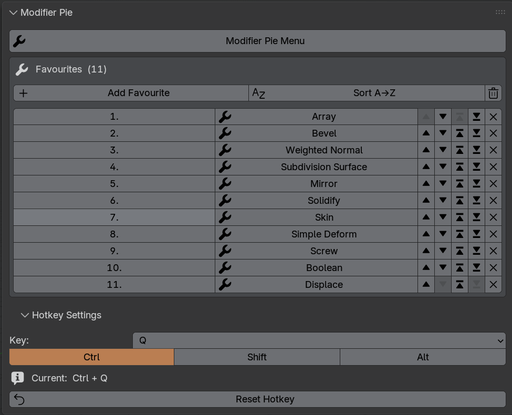
Task: Open the Solidify modifier selector
Action: click(316, 200)
